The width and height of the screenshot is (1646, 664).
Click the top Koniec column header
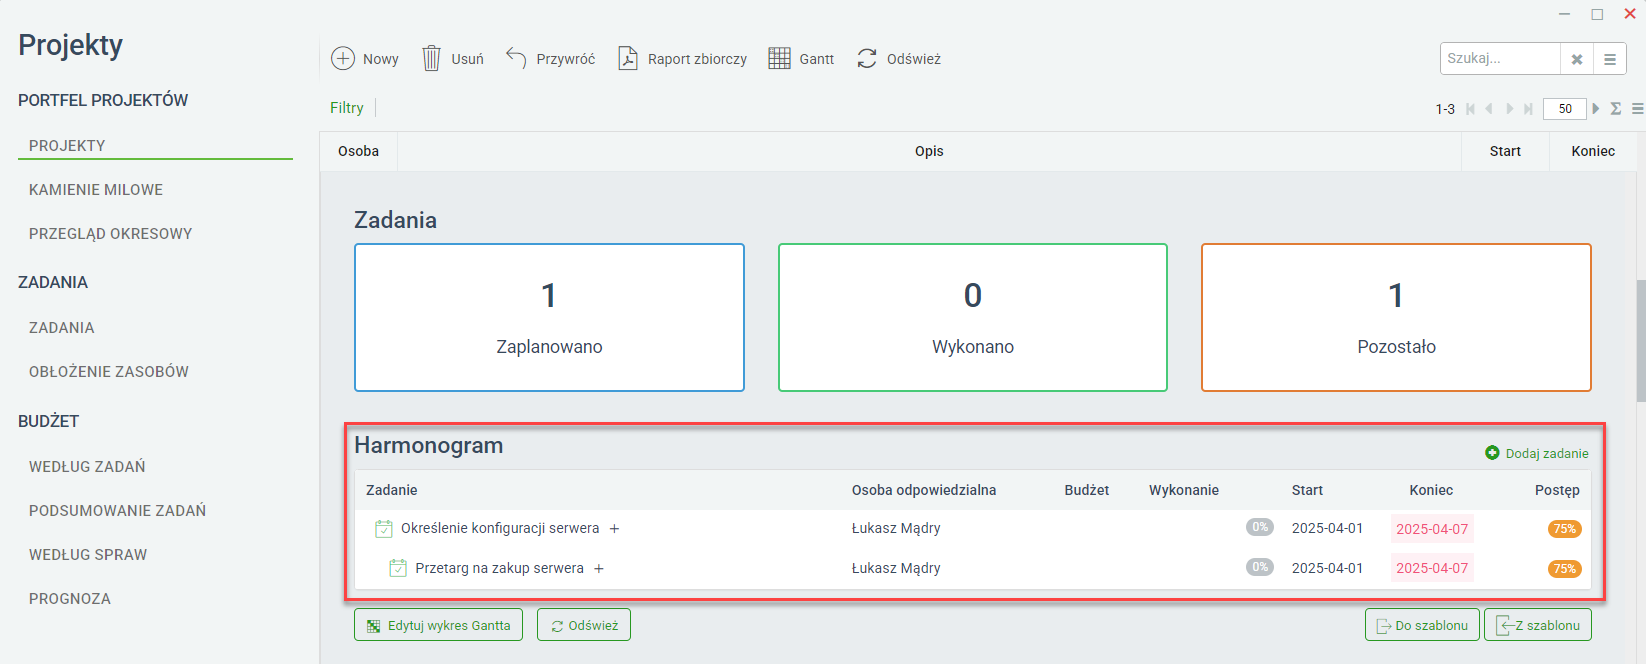1593,151
